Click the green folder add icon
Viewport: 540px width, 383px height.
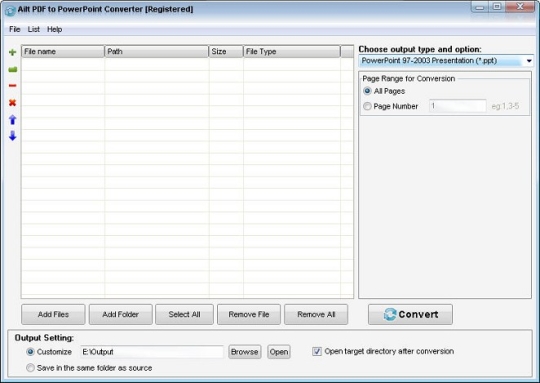tap(12, 70)
